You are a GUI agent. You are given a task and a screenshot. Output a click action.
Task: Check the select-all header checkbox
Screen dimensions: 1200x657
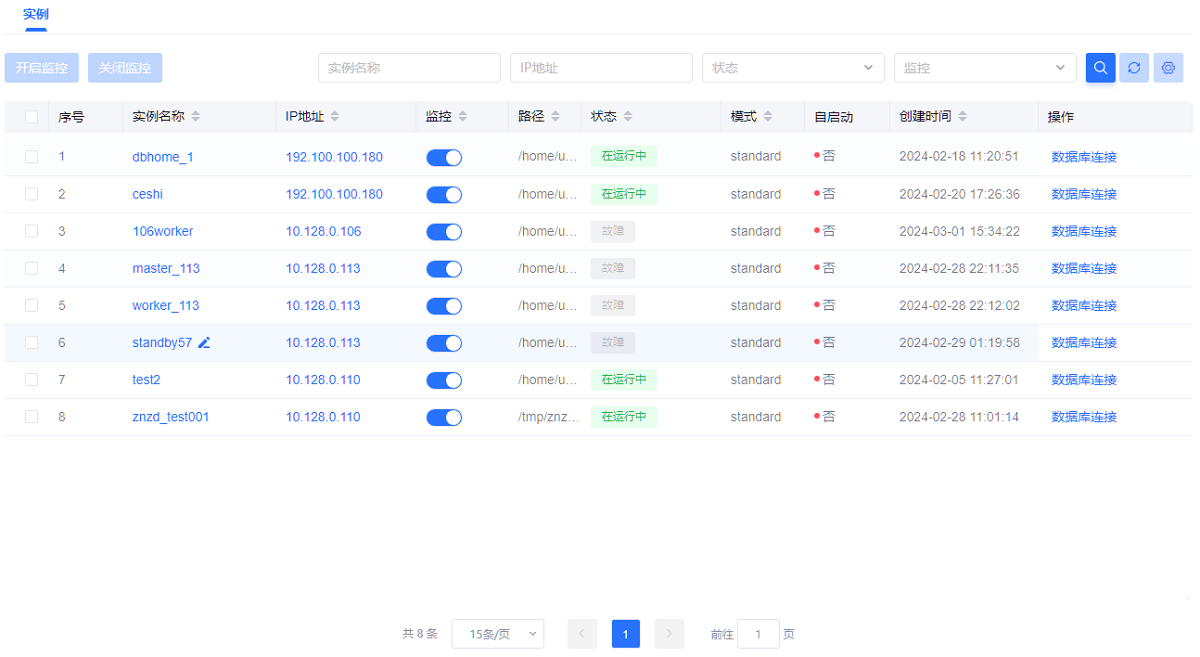32,117
